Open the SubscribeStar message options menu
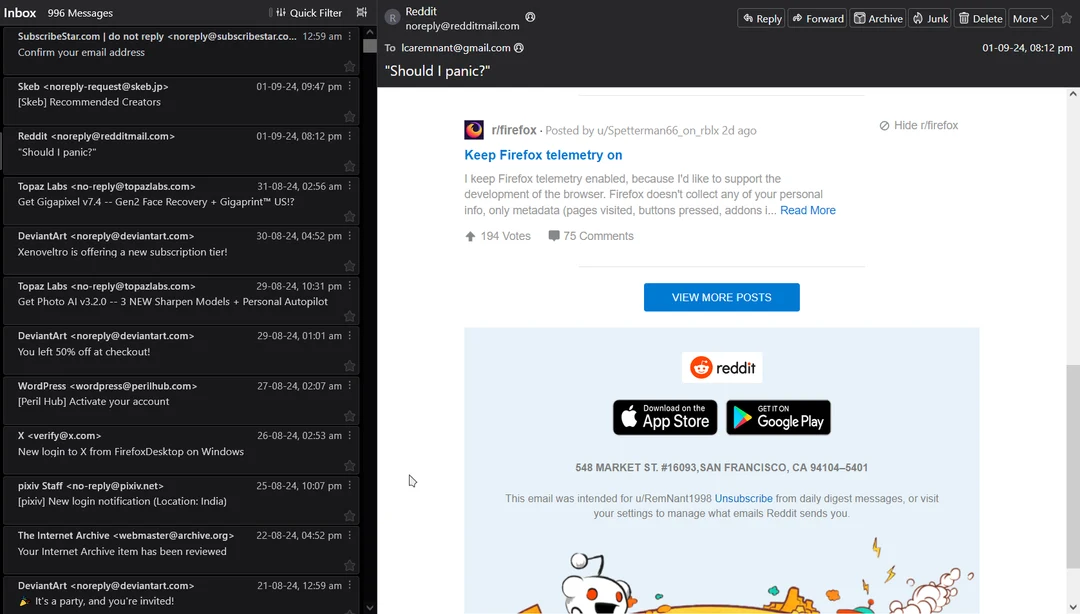The image size is (1080, 614). point(349,35)
